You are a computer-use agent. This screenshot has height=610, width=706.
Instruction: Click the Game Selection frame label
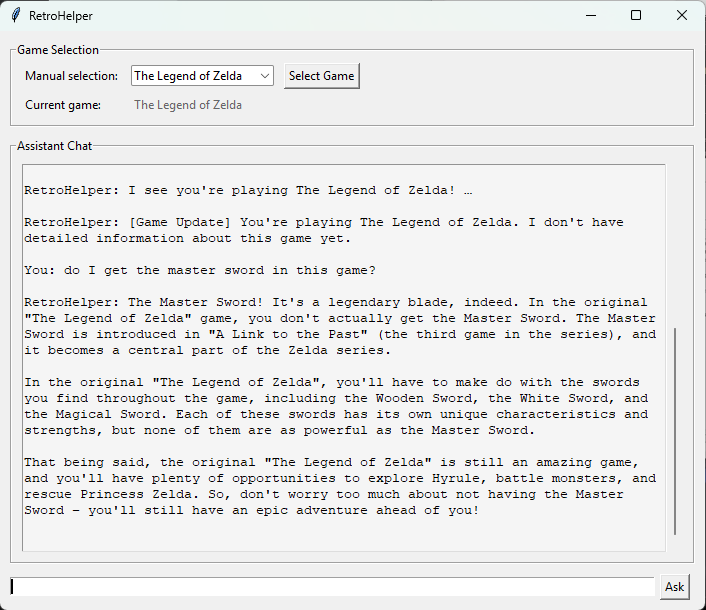click(x=58, y=50)
